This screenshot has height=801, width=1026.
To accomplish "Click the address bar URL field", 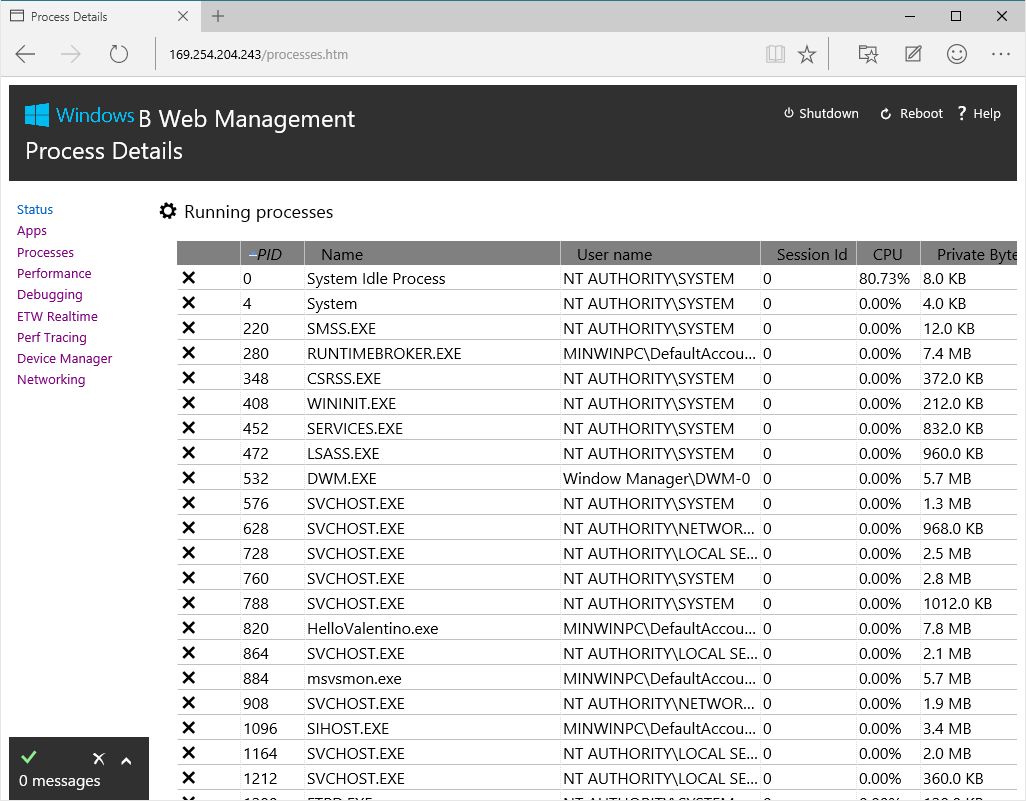I will click(x=450, y=54).
